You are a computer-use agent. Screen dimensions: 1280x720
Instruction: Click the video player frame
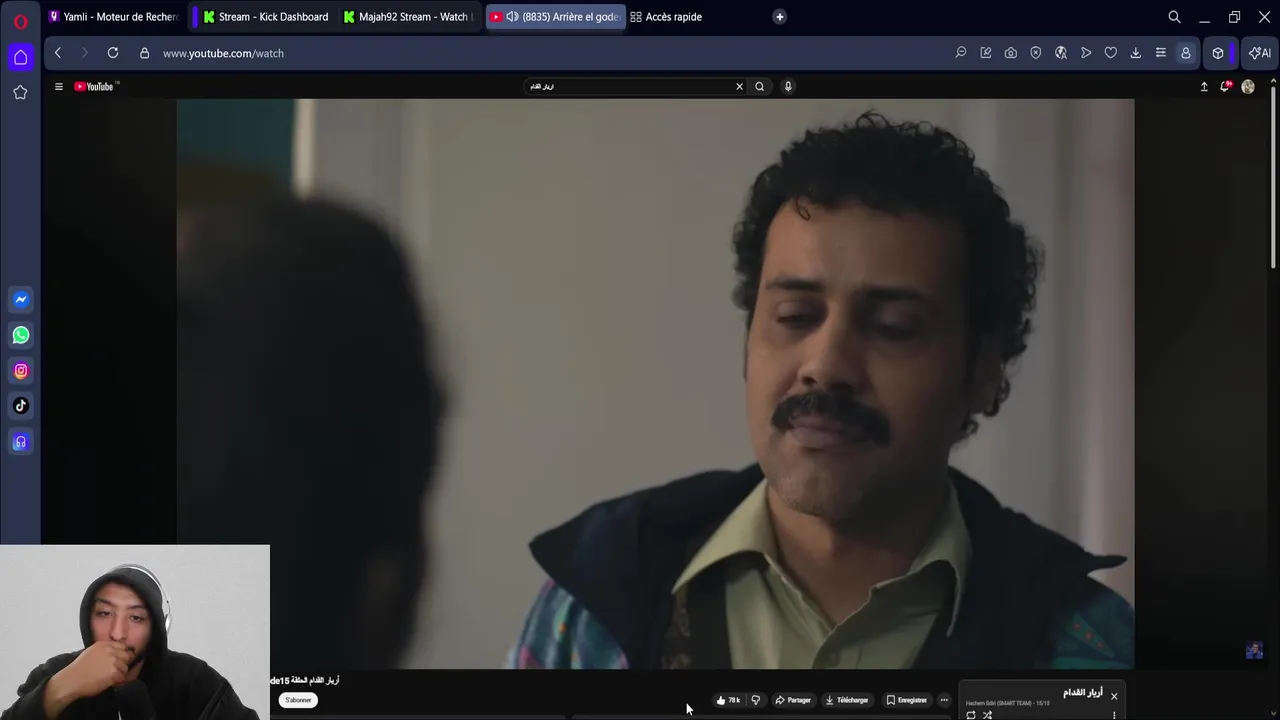coord(656,383)
